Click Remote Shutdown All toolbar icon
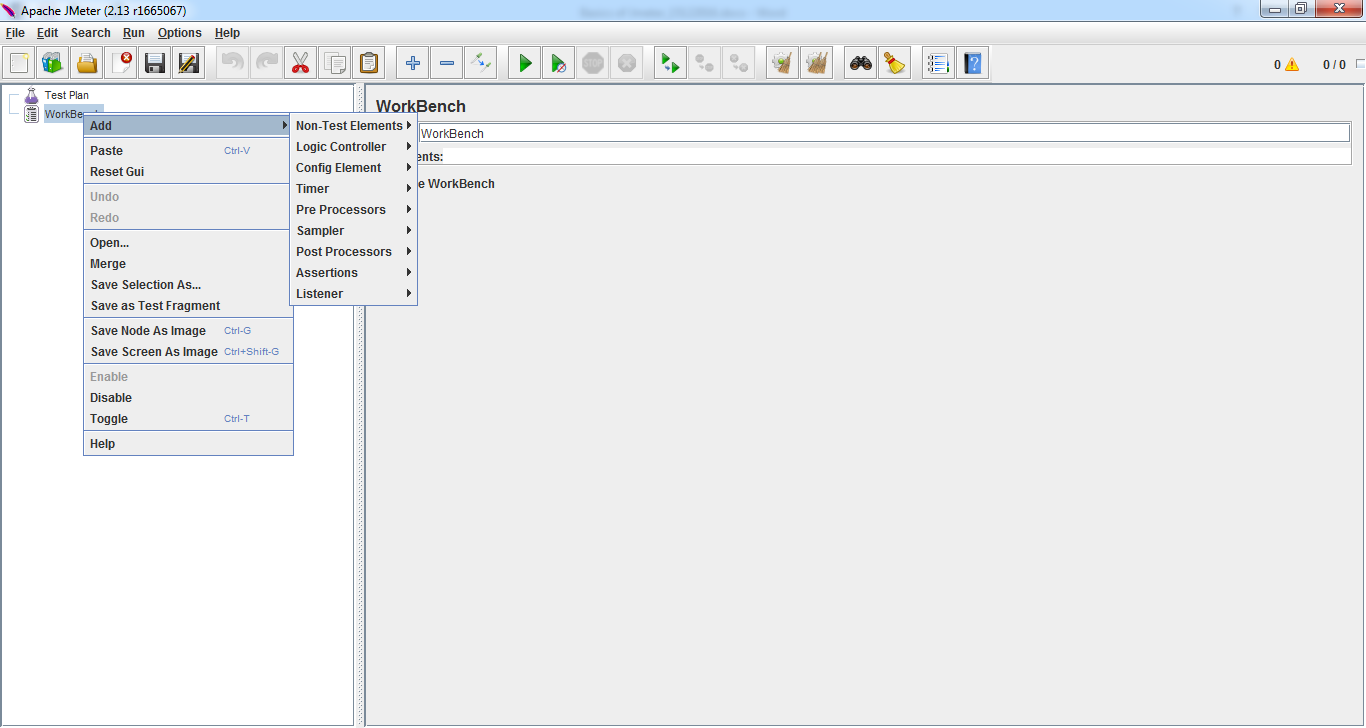Image resolution: width=1366 pixels, height=728 pixels. point(738,64)
